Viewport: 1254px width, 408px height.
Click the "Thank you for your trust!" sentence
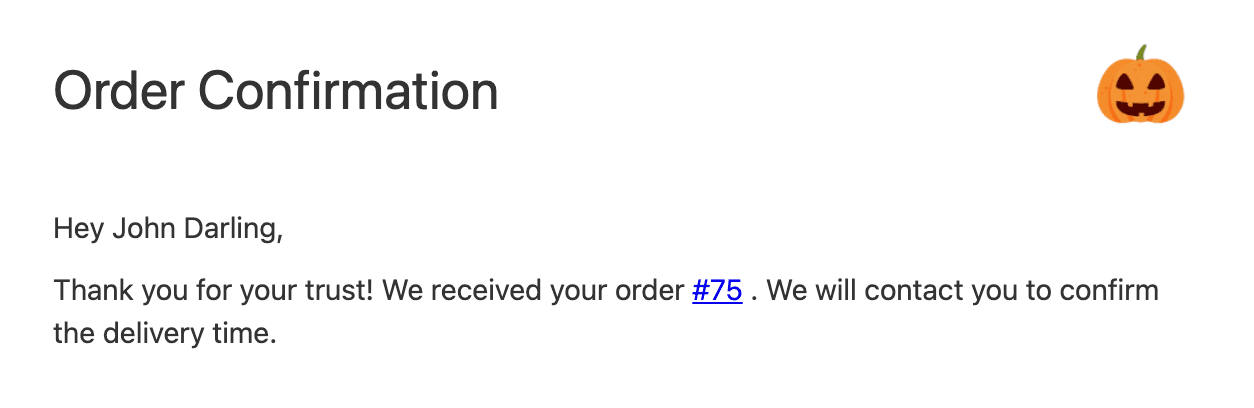point(213,291)
